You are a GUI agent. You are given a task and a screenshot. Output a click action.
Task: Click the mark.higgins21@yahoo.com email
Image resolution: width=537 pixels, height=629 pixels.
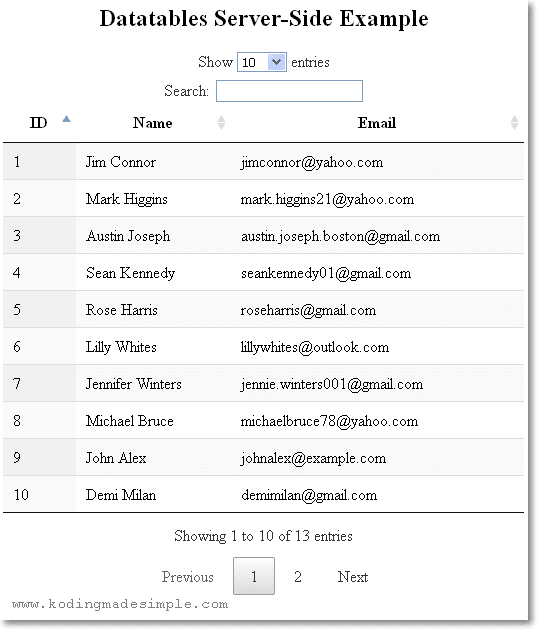click(327, 199)
